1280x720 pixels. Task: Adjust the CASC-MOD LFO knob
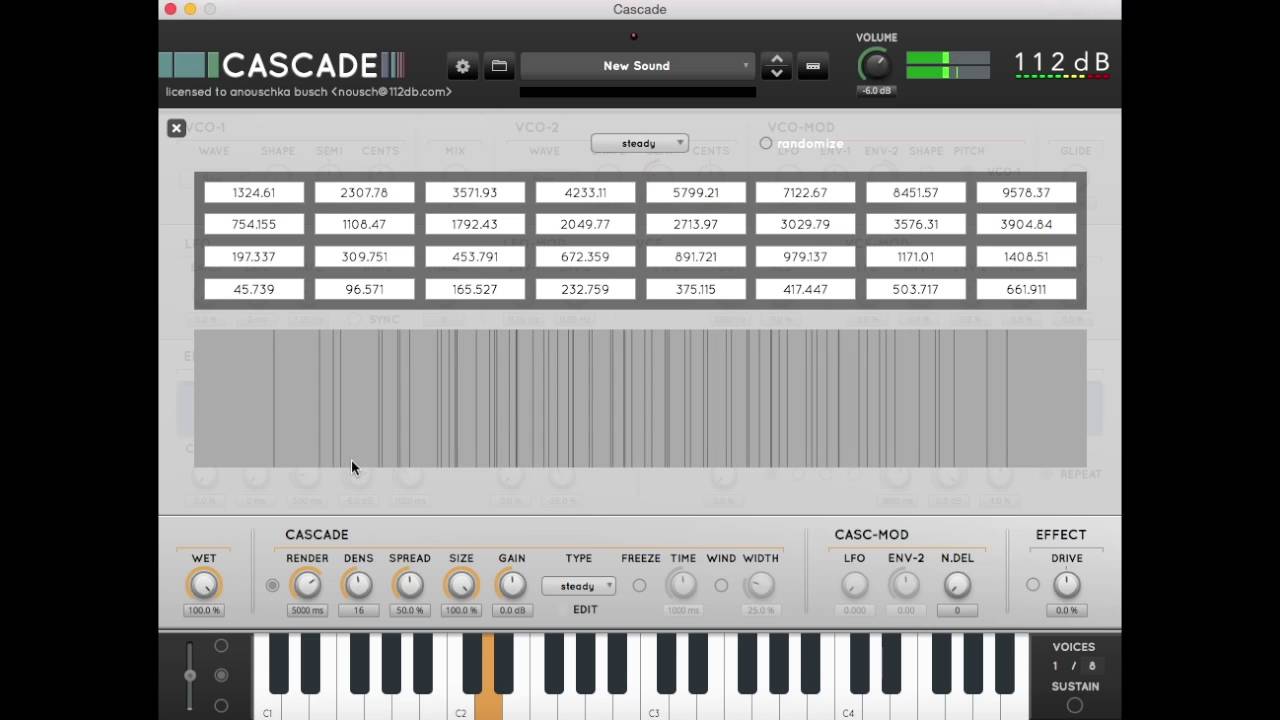[x=855, y=585]
